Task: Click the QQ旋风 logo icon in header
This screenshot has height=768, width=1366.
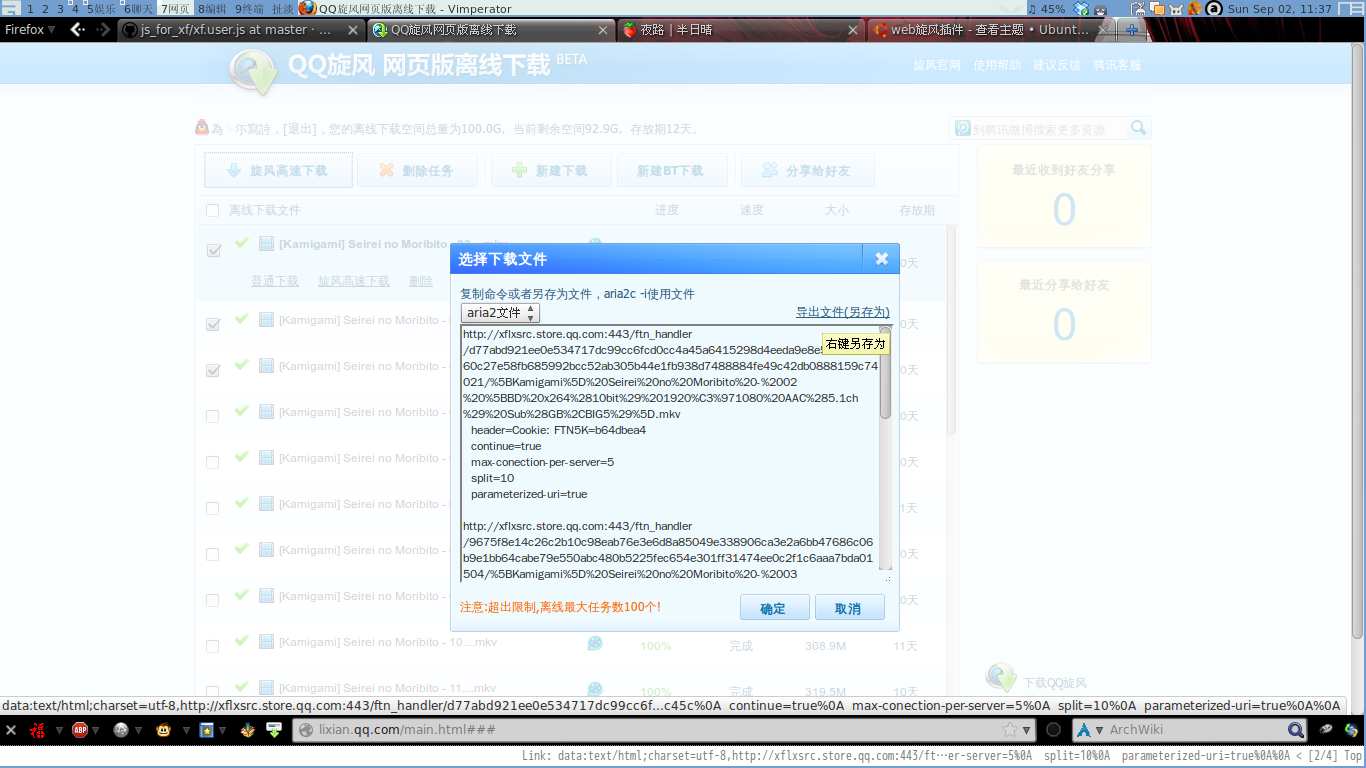Action: [x=253, y=72]
